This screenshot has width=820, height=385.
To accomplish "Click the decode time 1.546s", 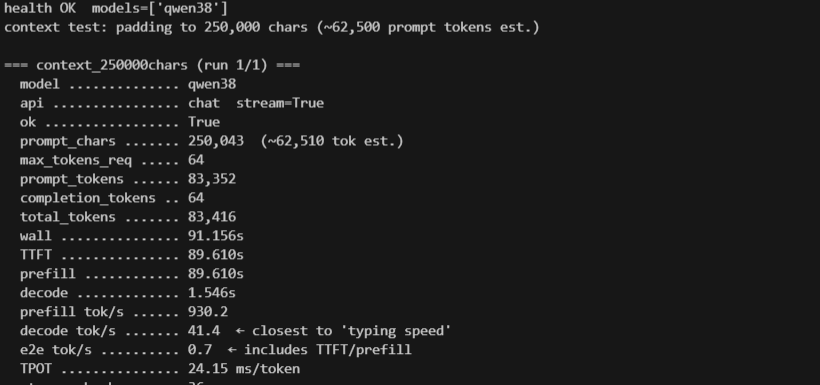I will pos(212,293).
